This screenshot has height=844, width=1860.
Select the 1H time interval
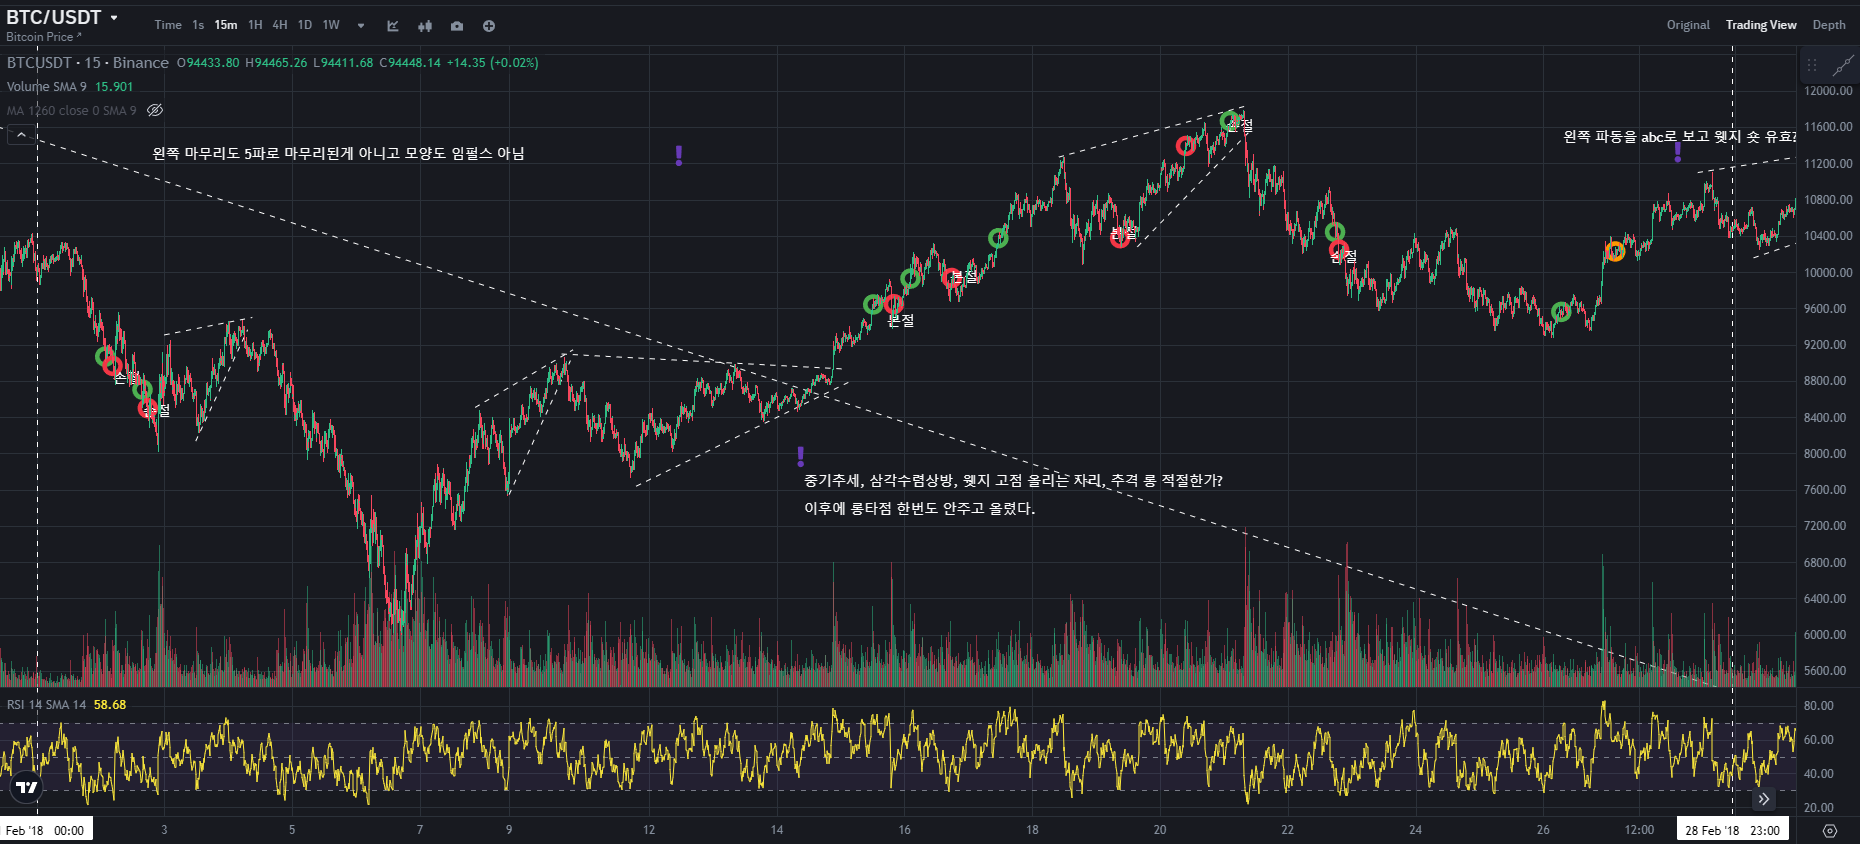(255, 25)
